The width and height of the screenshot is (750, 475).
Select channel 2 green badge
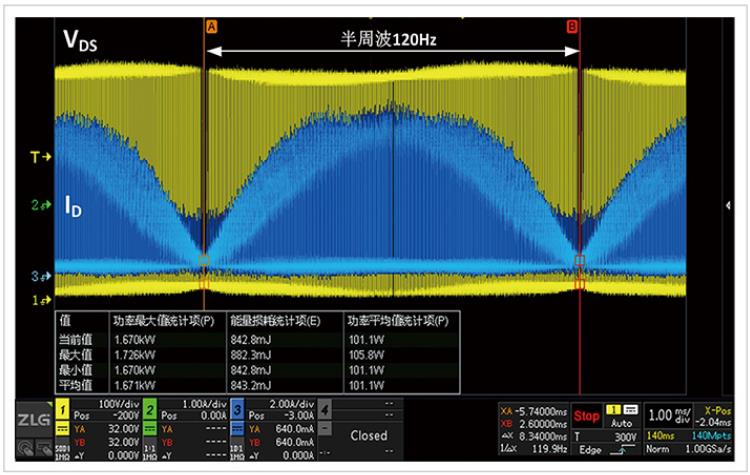[146, 408]
